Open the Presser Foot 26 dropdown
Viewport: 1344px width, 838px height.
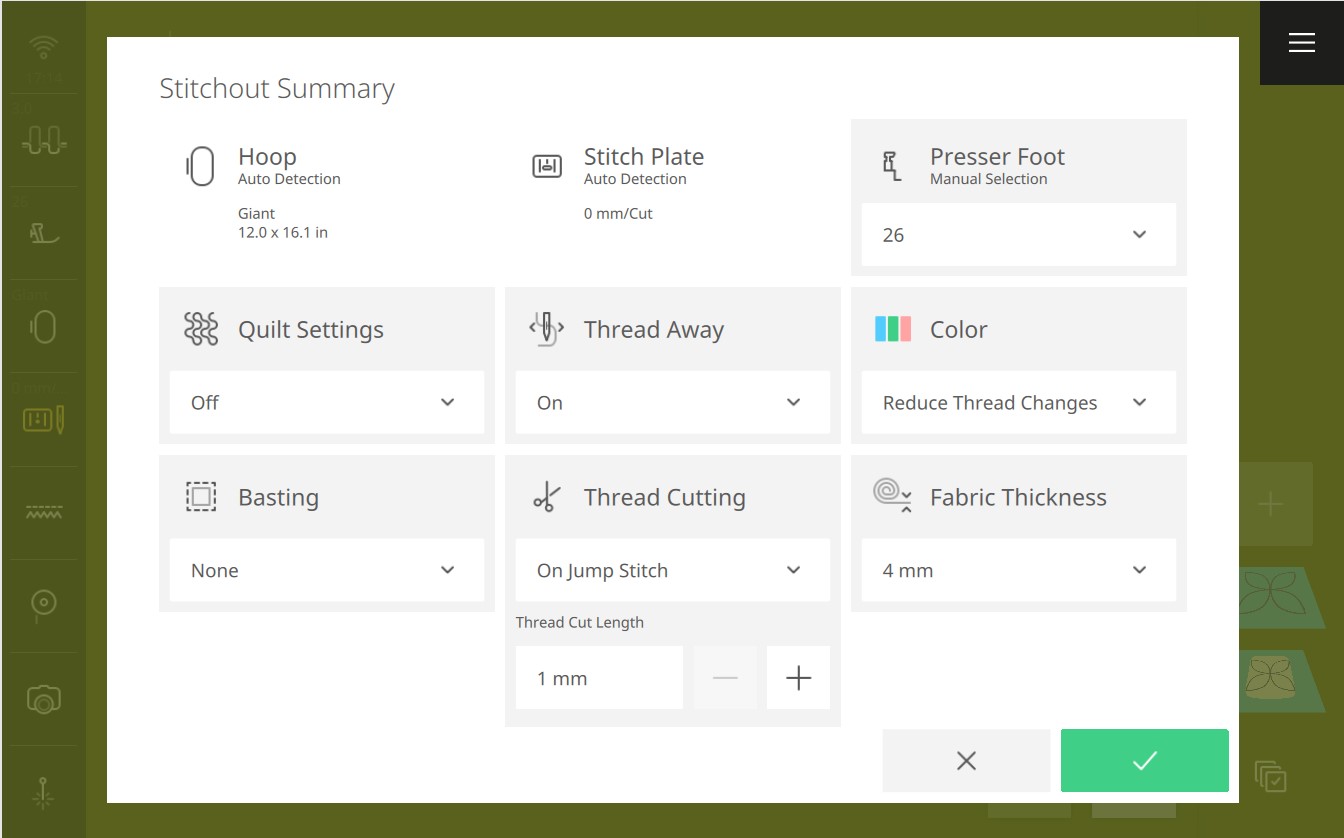(x=1018, y=235)
